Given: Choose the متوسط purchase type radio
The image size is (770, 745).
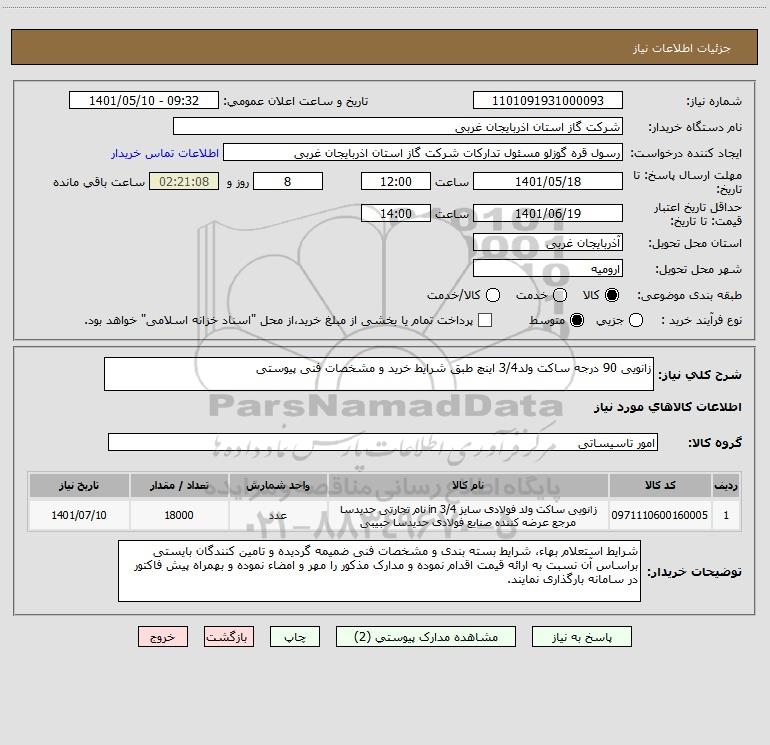Looking at the screenshot, I should 577,321.
